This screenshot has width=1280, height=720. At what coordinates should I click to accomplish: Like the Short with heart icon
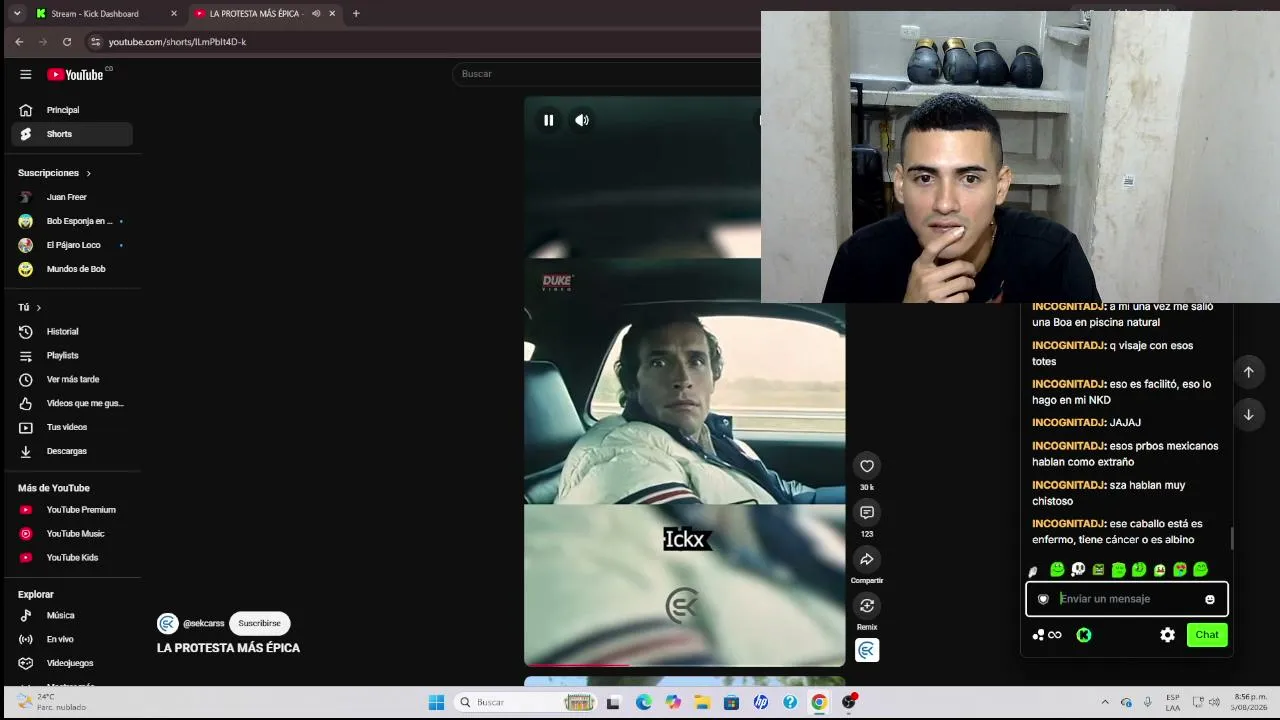pyautogui.click(x=867, y=466)
